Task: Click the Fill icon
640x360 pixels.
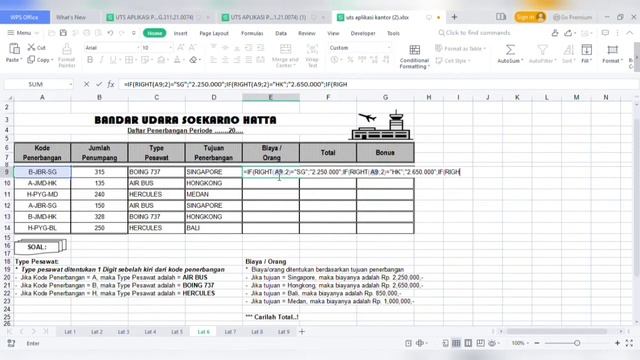Action: point(587,50)
